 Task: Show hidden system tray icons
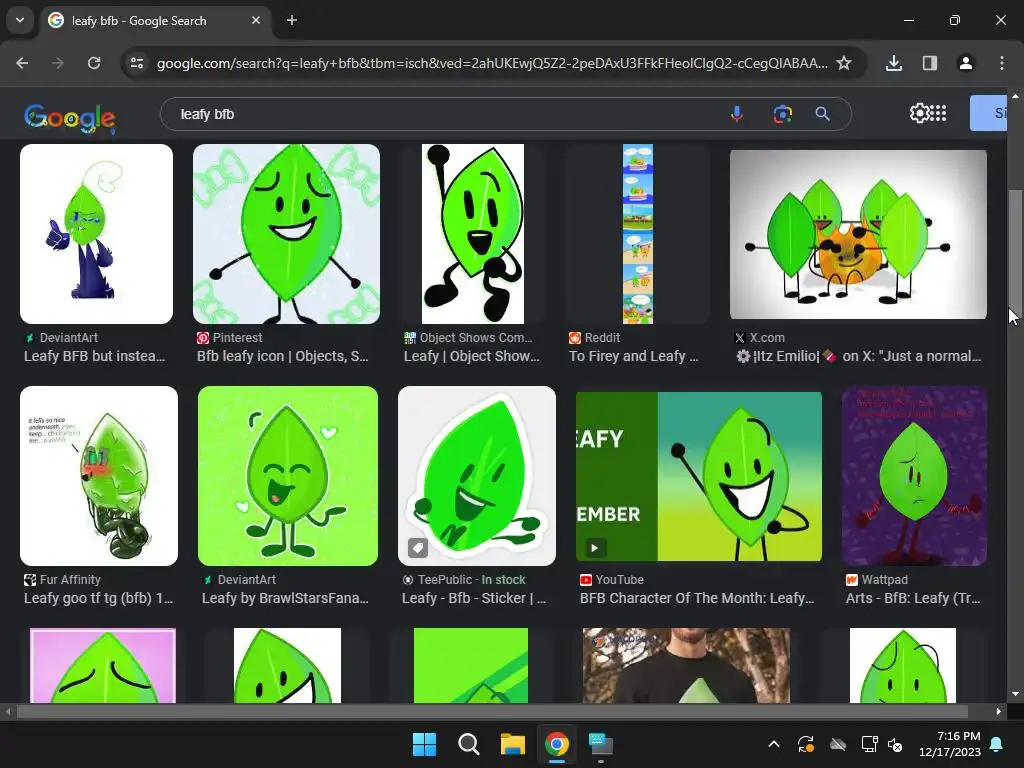click(774, 744)
